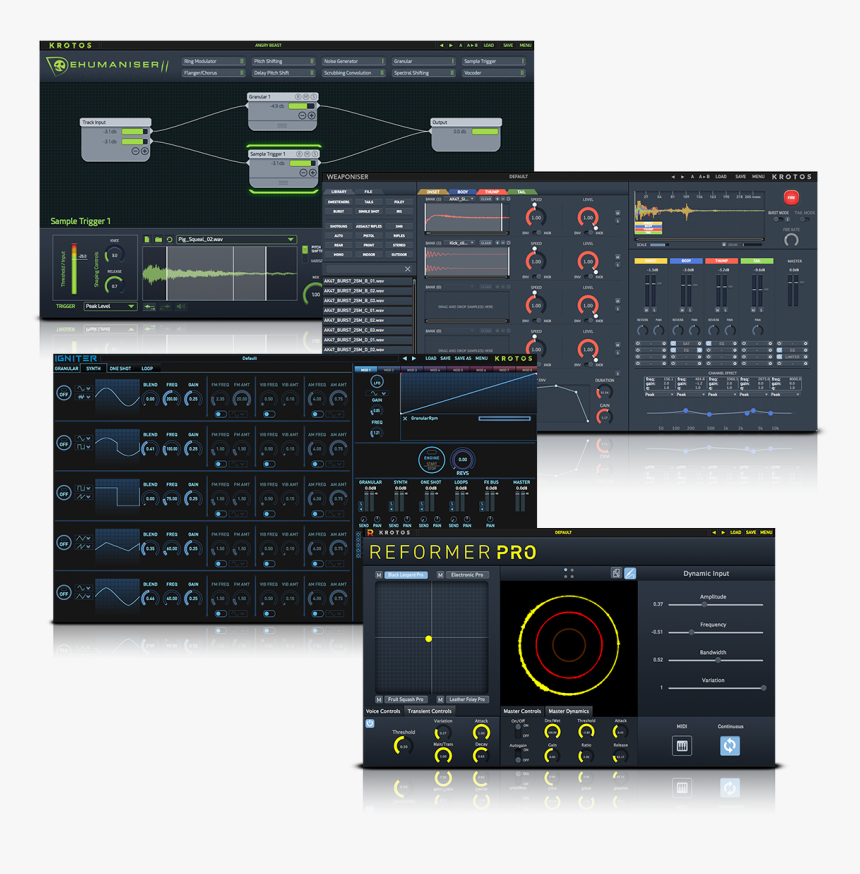Click next preset arrow in Weaponiser header
Image resolution: width=860 pixels, height=874 pixels.
pos(682,177)
